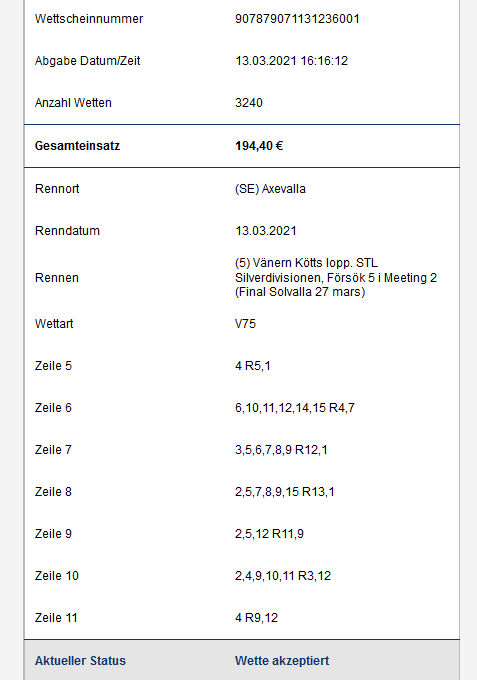Screen dimensions: 477x680
Task: Click the Anzahl Wetten value 3240
Action: coord(249,103)
